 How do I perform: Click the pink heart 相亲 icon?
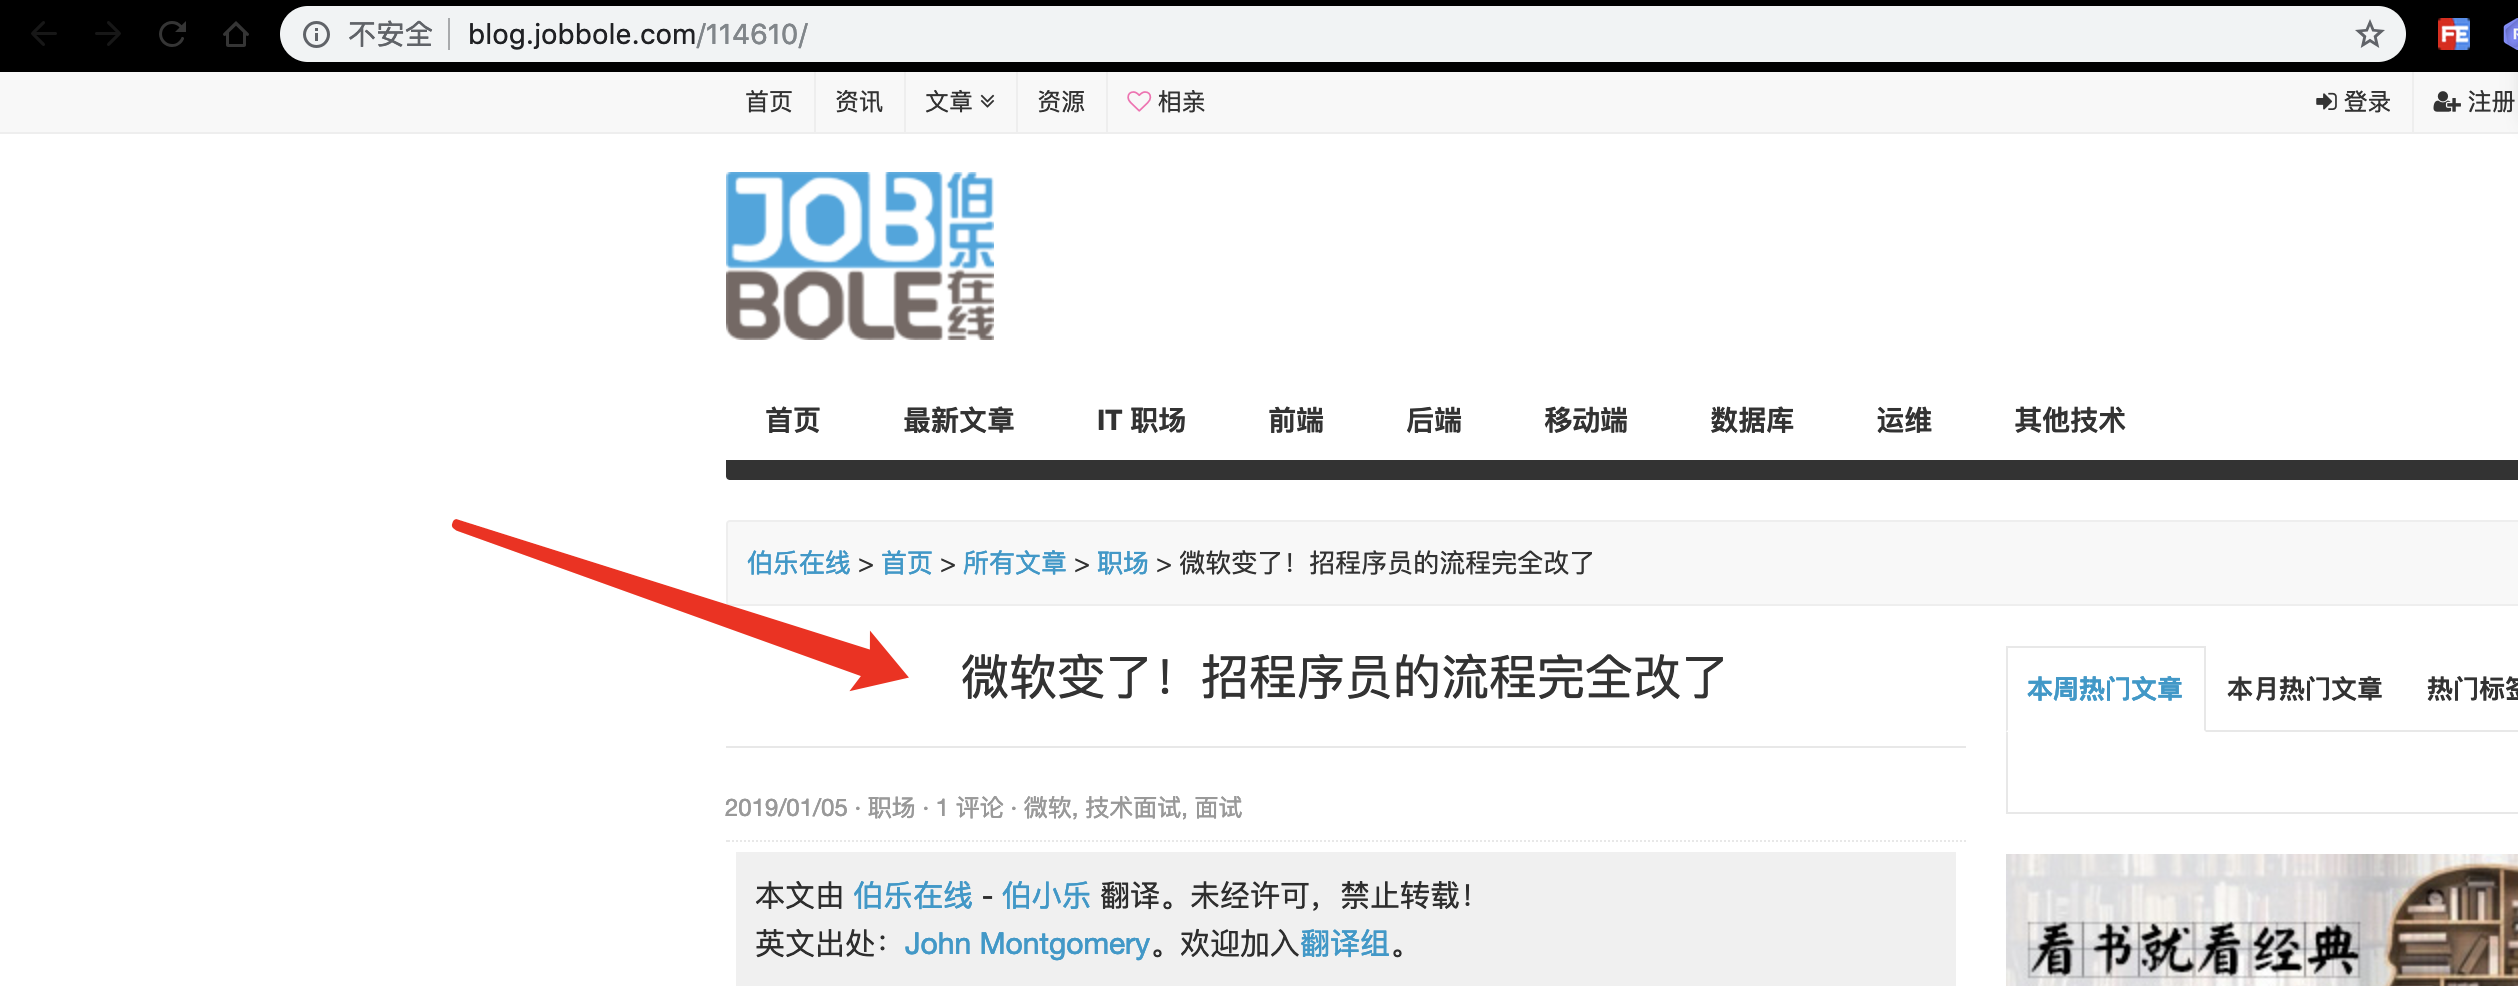[x=1138, y=101]
